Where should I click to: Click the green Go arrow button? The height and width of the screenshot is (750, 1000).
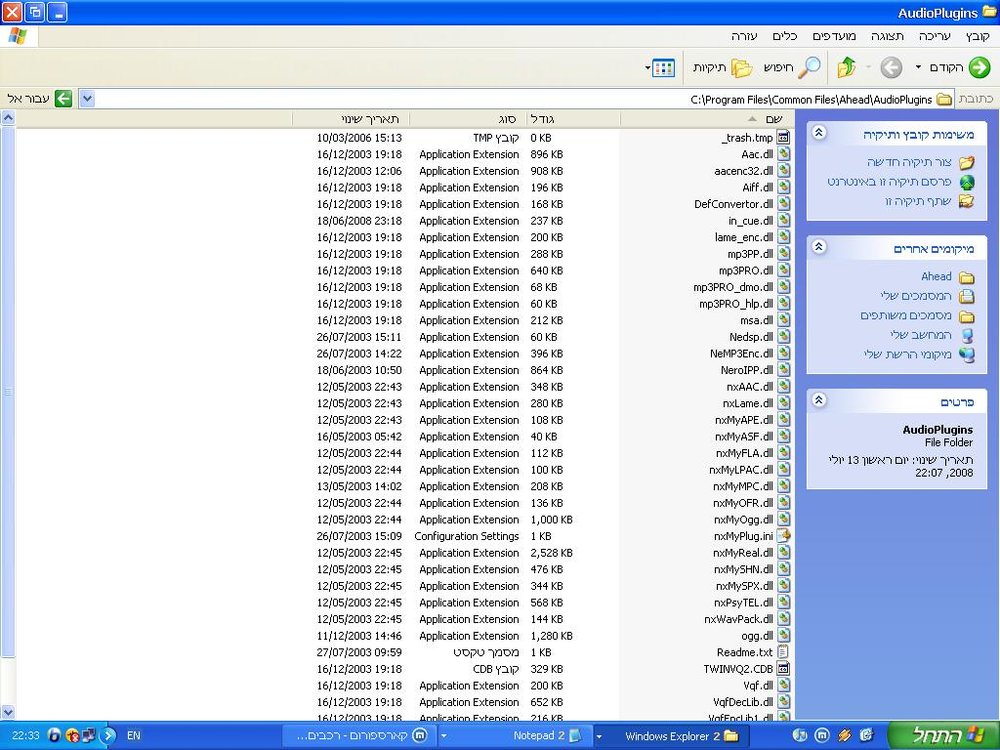point(63,99)
